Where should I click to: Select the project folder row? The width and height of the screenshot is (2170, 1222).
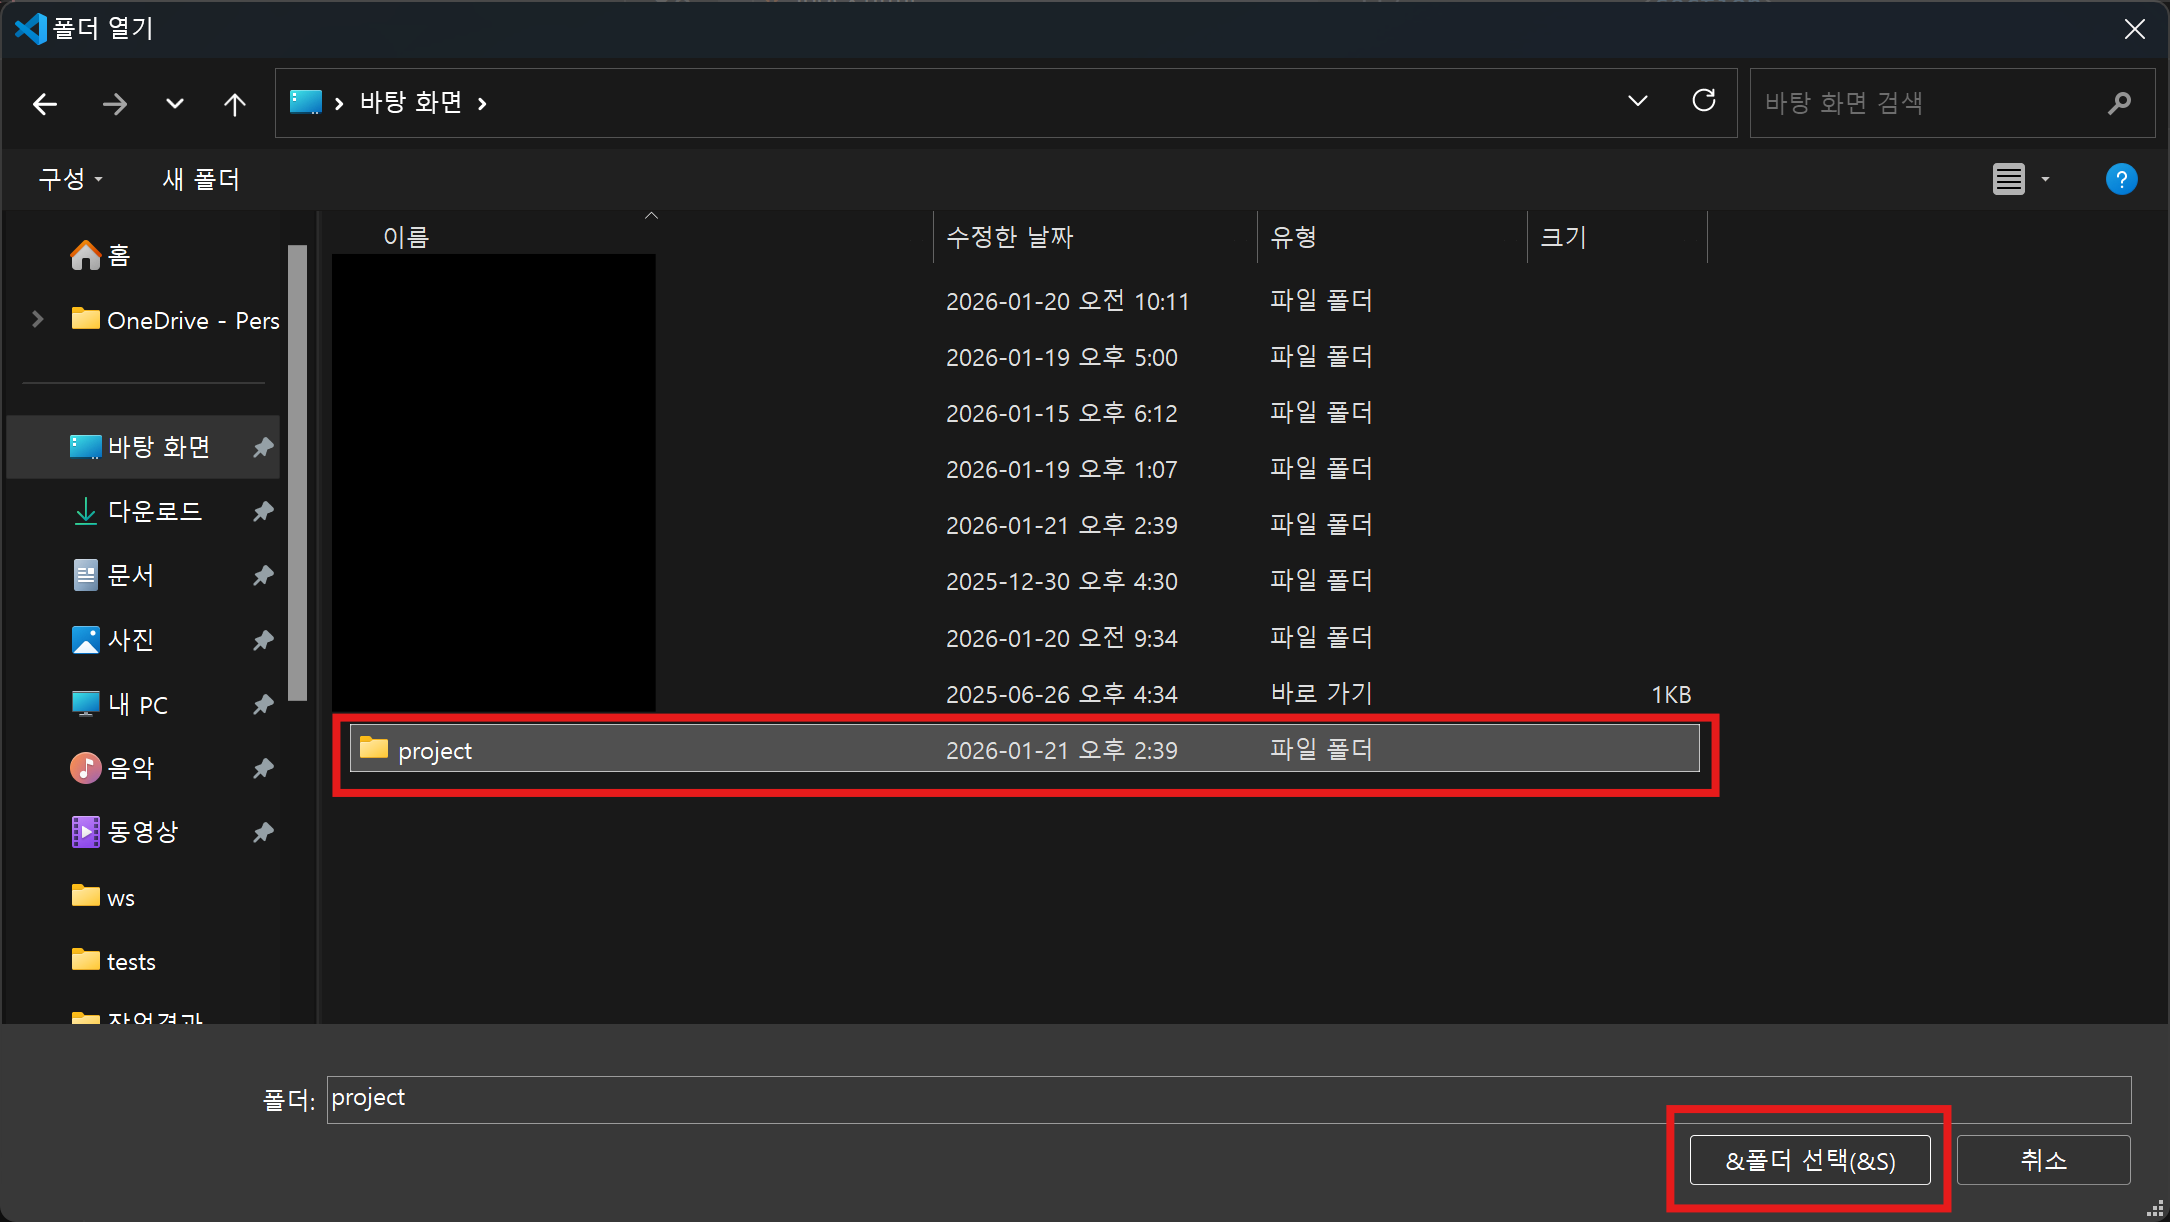point(1024,750)
